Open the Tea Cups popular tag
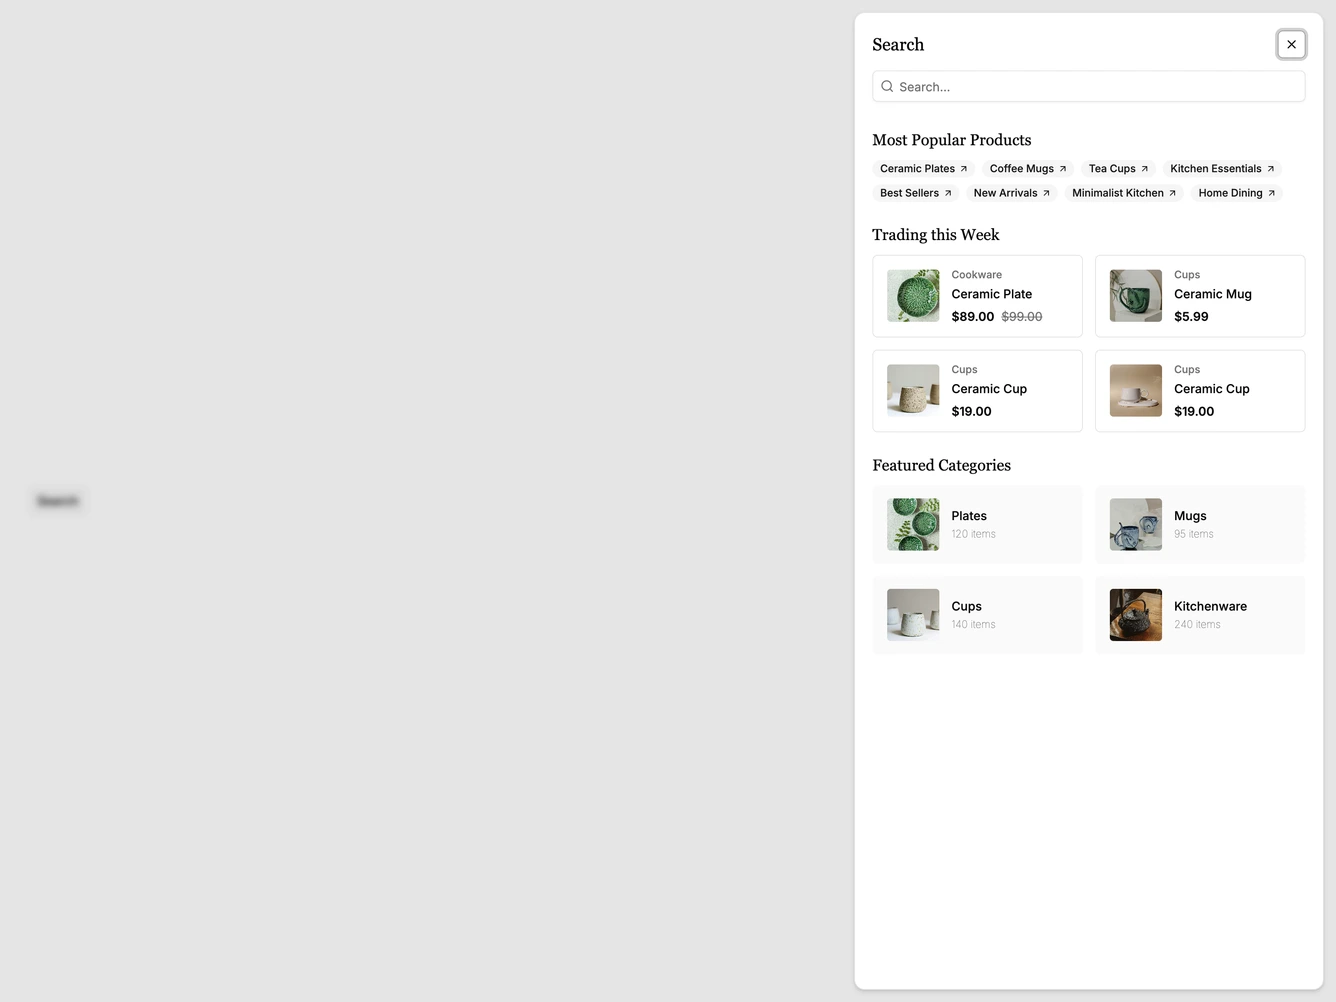This screenshot has height=1002, width=1336. (x=1118, y=169)
